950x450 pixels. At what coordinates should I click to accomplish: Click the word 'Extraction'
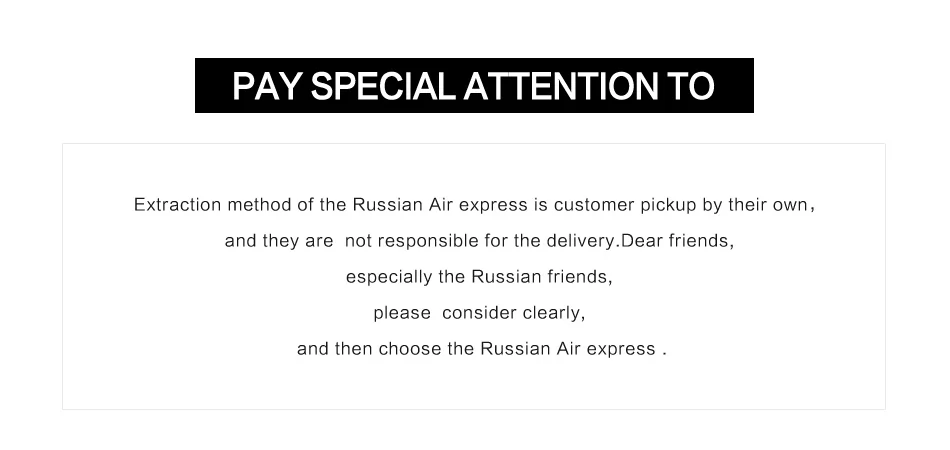(x=178, y=205)
